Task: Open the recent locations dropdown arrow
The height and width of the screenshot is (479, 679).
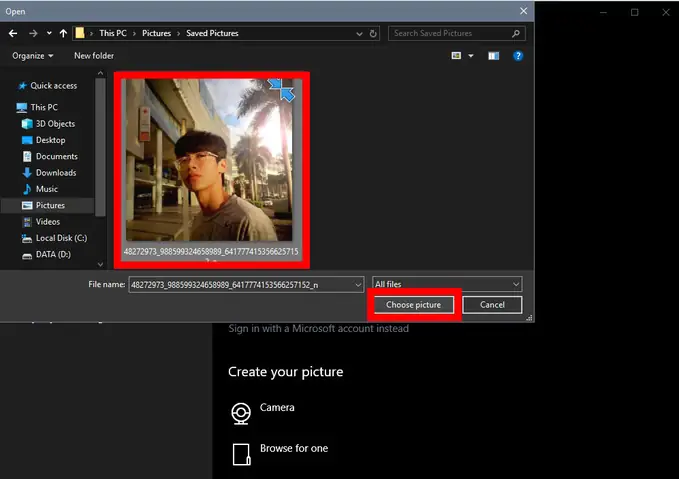Action: [49, 33]
